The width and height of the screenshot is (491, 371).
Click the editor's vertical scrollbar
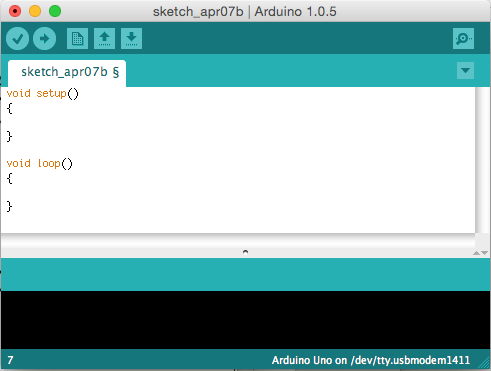click(482, 160)
